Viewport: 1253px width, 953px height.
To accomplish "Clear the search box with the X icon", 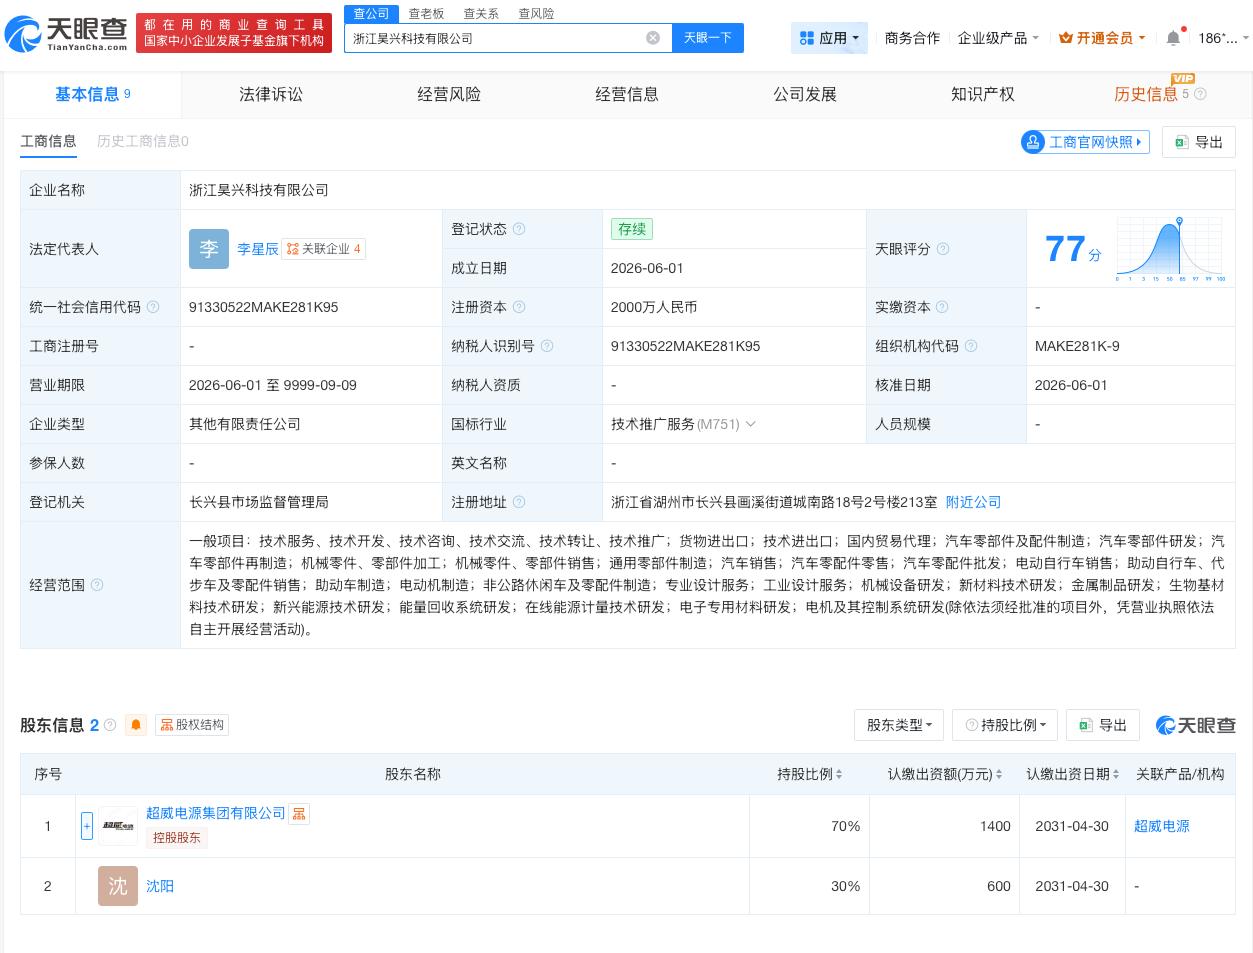I will pos(653,38).
